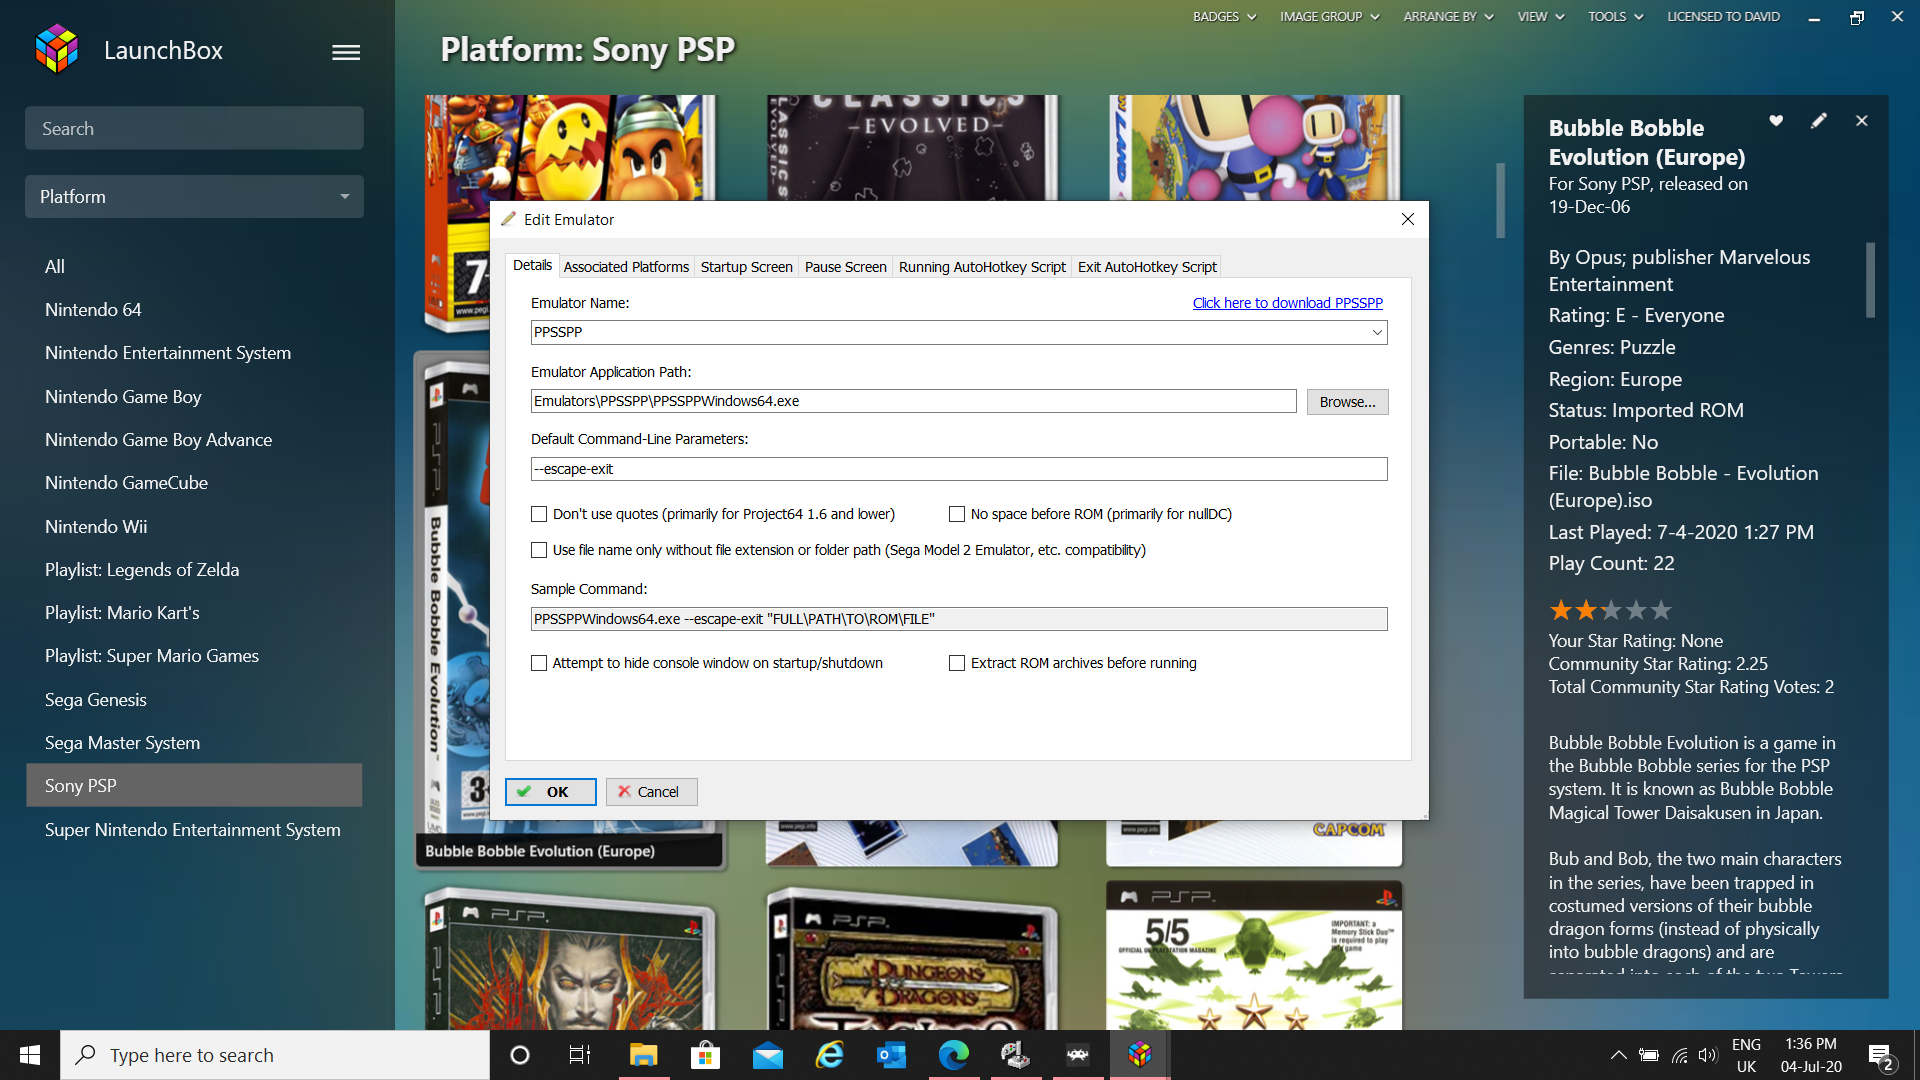Image resolution: width=1920 pixels, height=1080 pixels.
Task: Open Dungeons & Dragons Tactics cover
Action: (911, 960)
